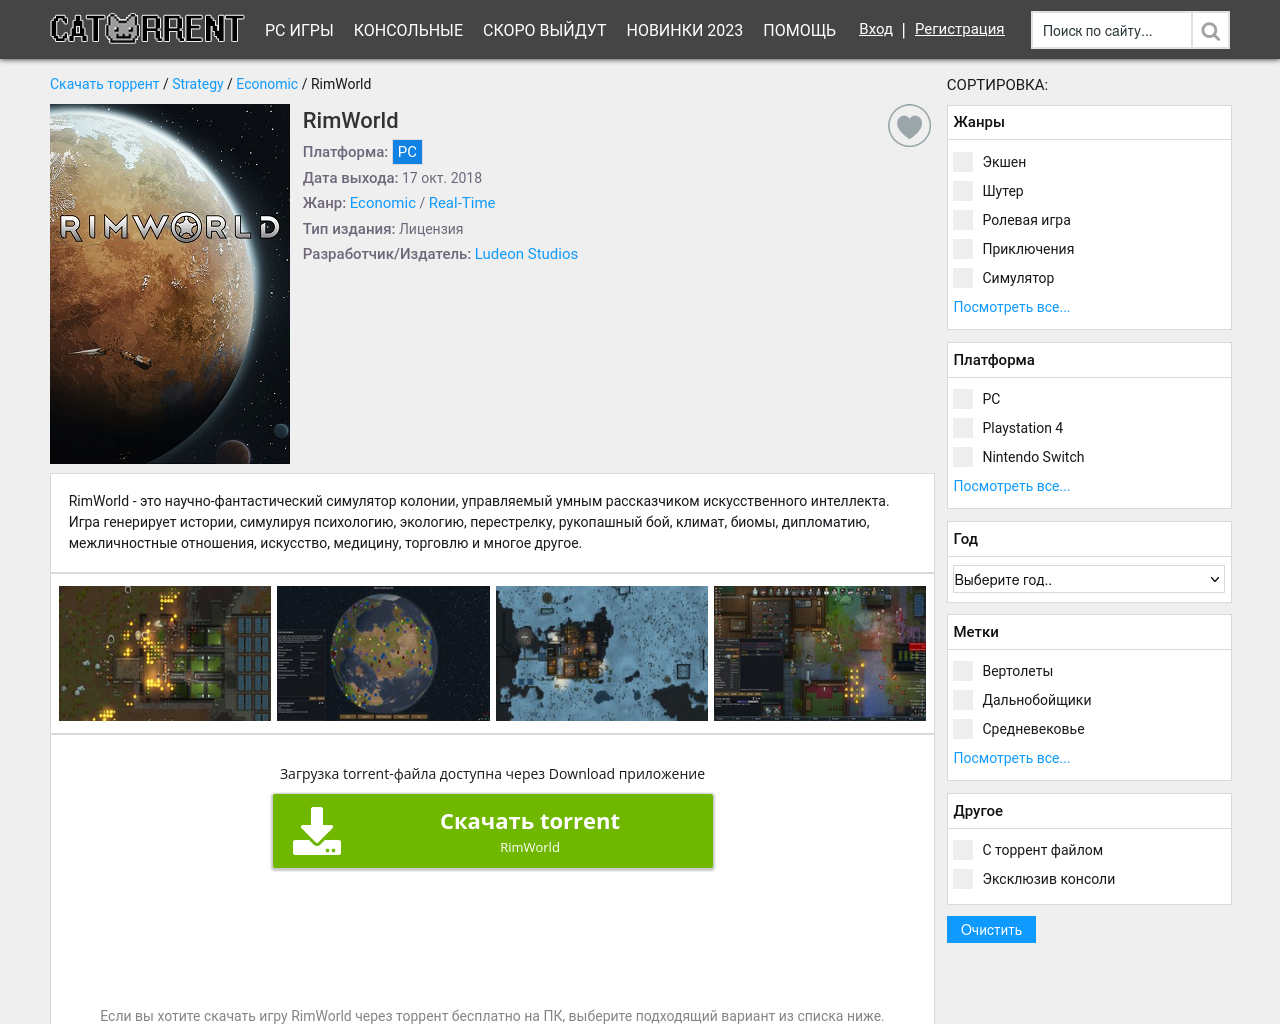Open Economic genre link in details

(383, 203)
